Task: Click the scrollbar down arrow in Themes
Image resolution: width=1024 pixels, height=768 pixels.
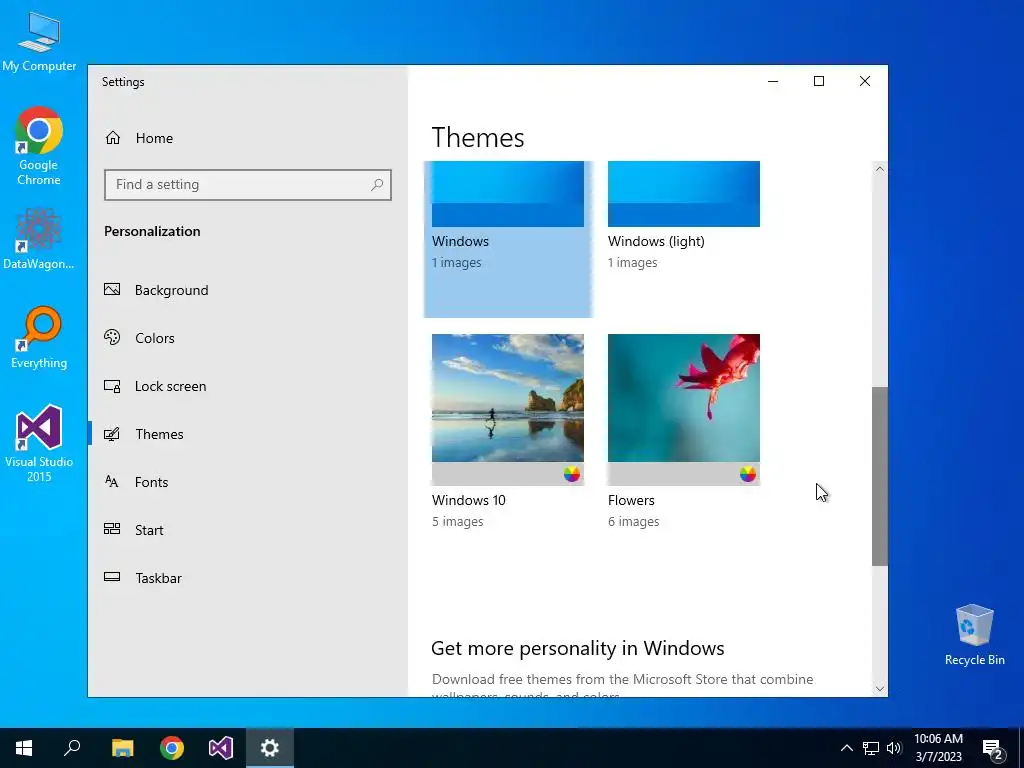Action: pyautogui.click(x=880, y=688)
